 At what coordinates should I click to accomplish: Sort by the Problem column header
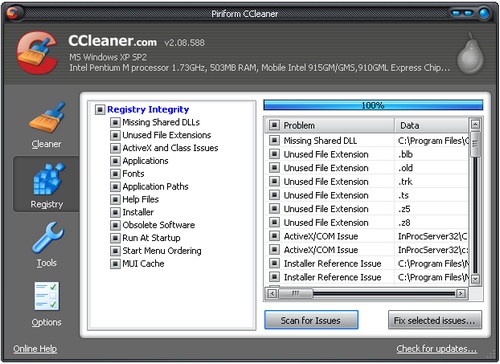(x=330, y=125)
